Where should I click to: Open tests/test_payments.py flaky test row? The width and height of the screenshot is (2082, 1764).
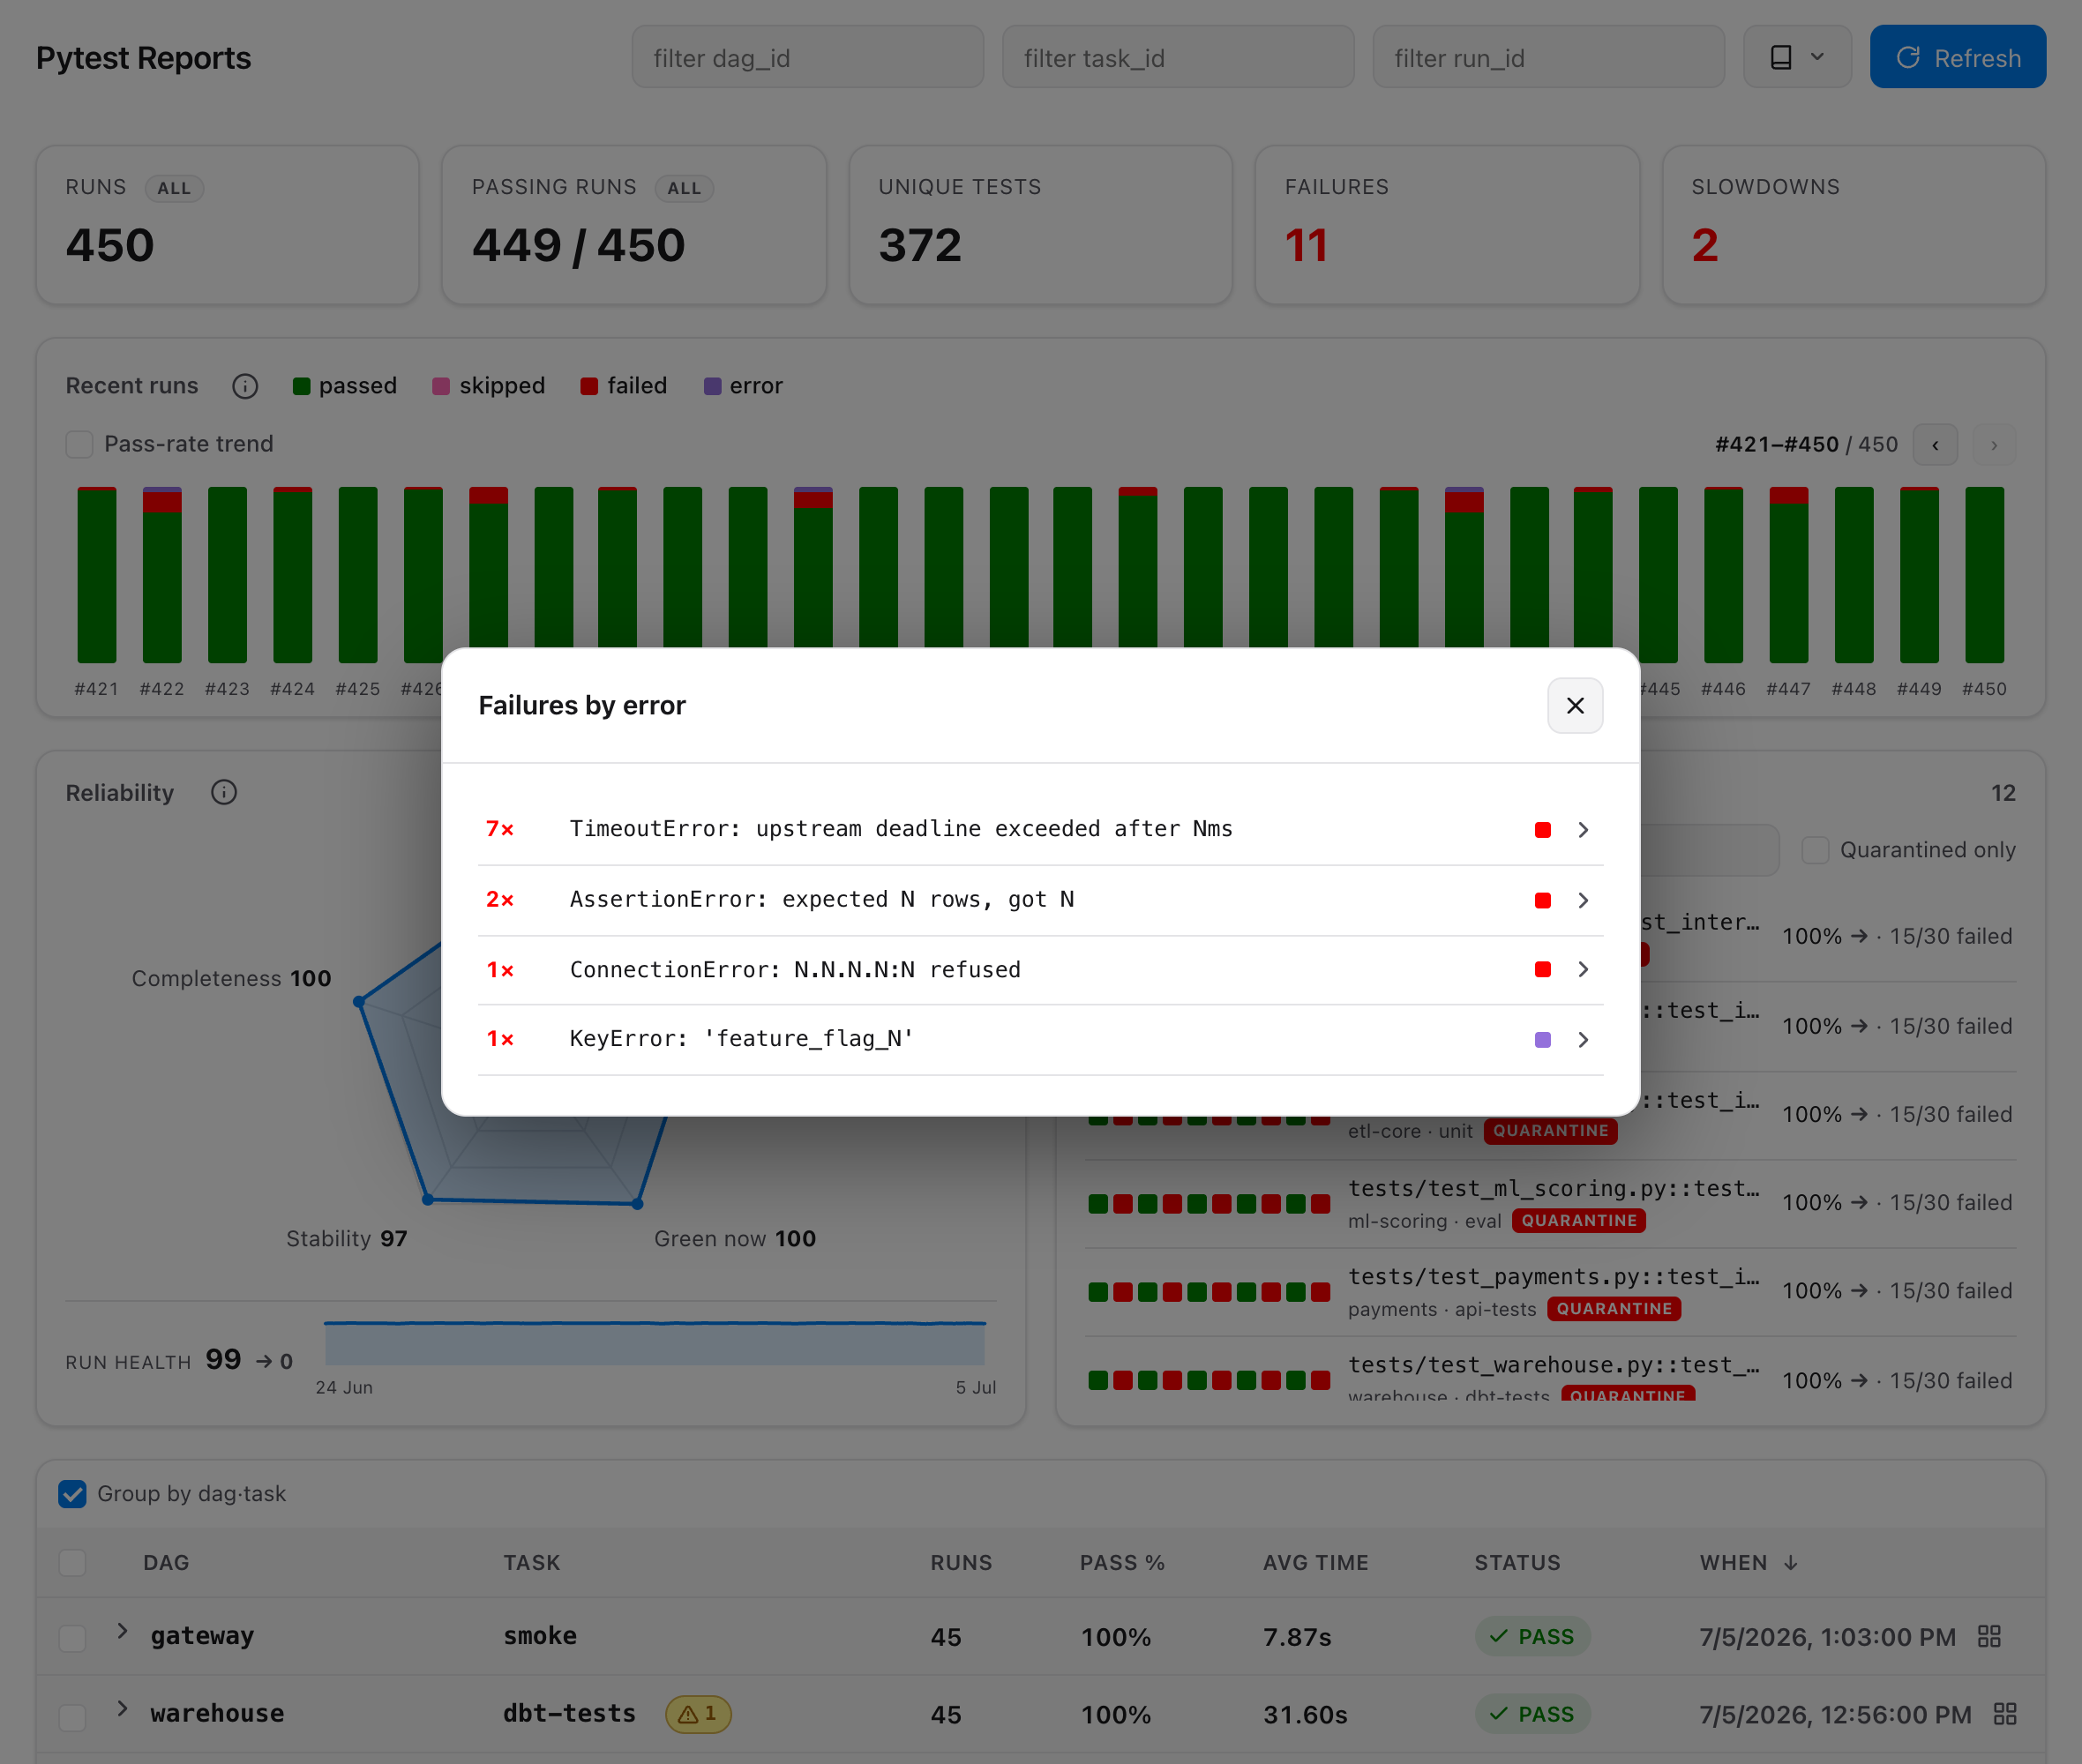point(1550,1292)
